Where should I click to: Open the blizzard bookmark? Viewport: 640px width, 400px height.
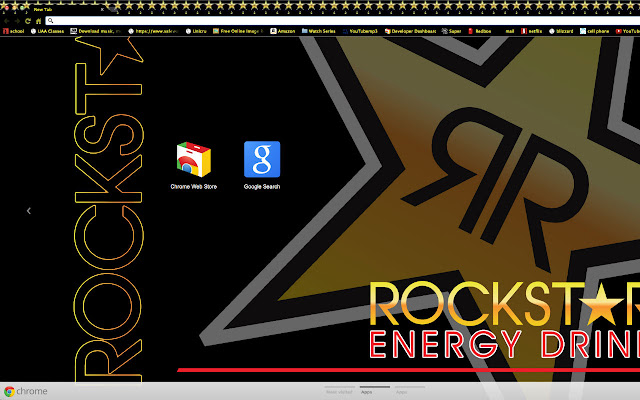(x=561, y=31)
